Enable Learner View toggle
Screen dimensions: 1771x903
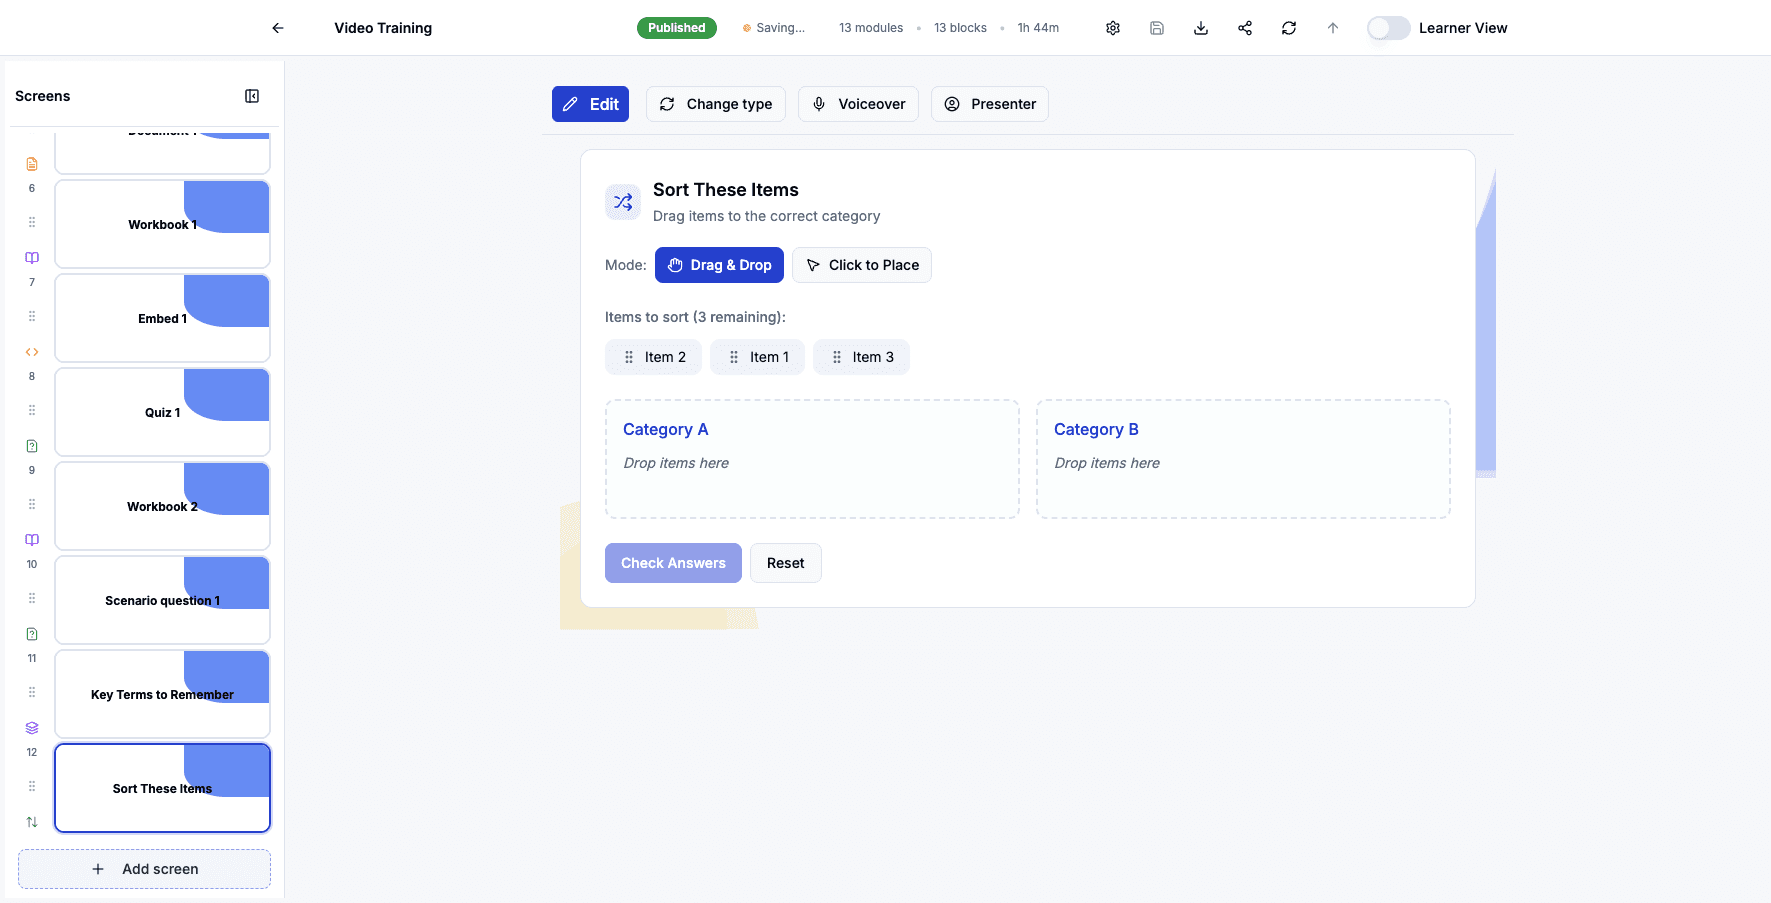[1388, 28]
